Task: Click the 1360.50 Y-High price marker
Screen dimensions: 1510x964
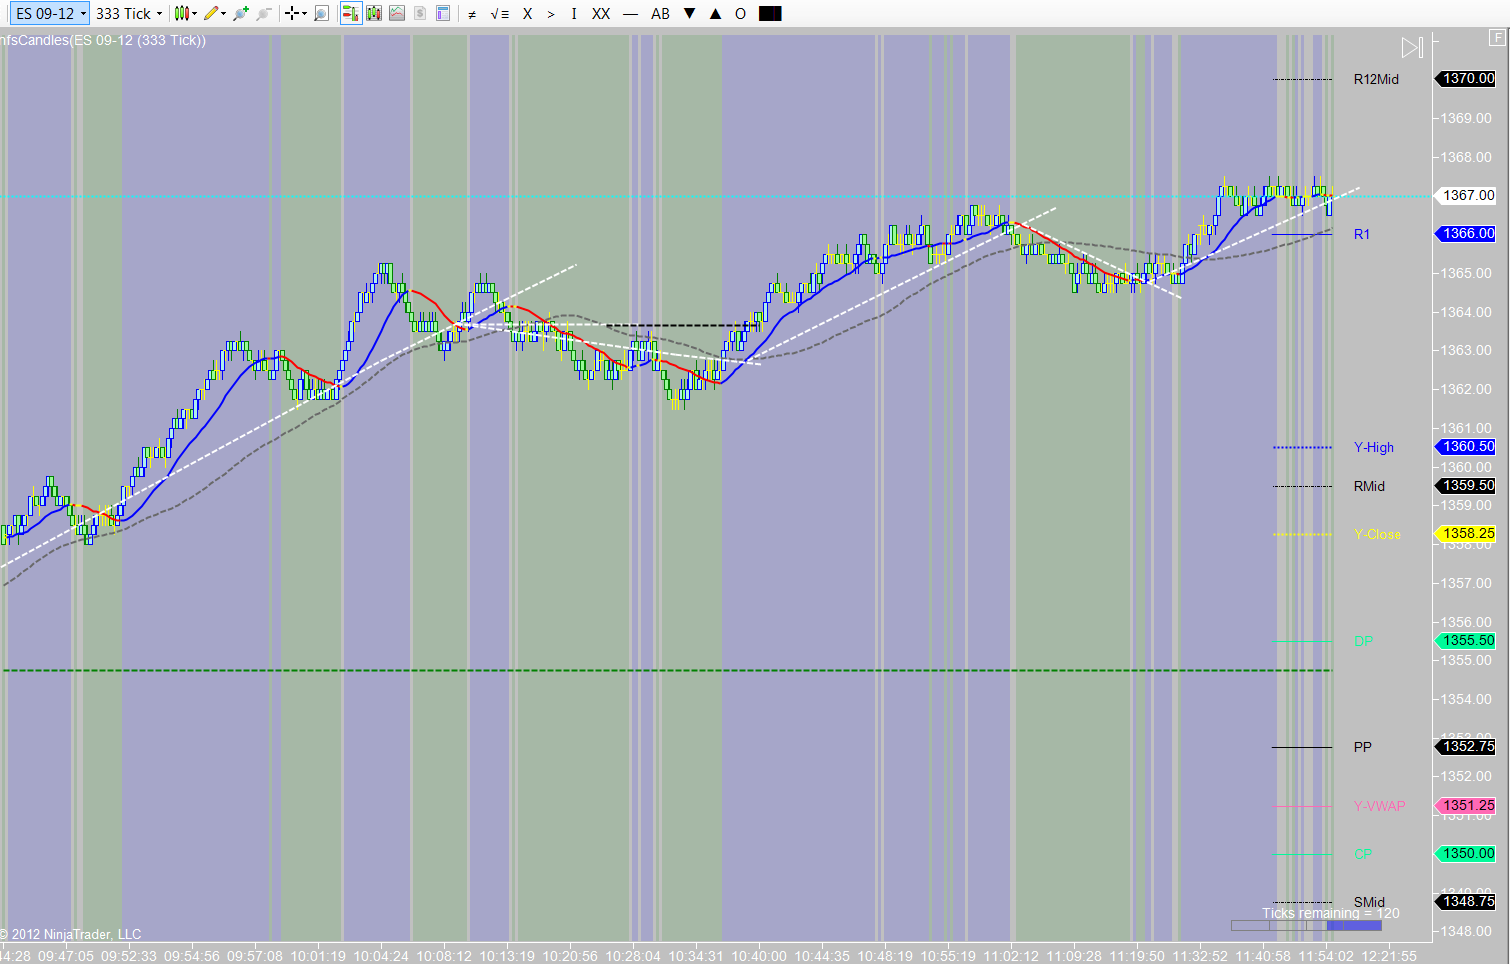Action: pos(1467,446)
